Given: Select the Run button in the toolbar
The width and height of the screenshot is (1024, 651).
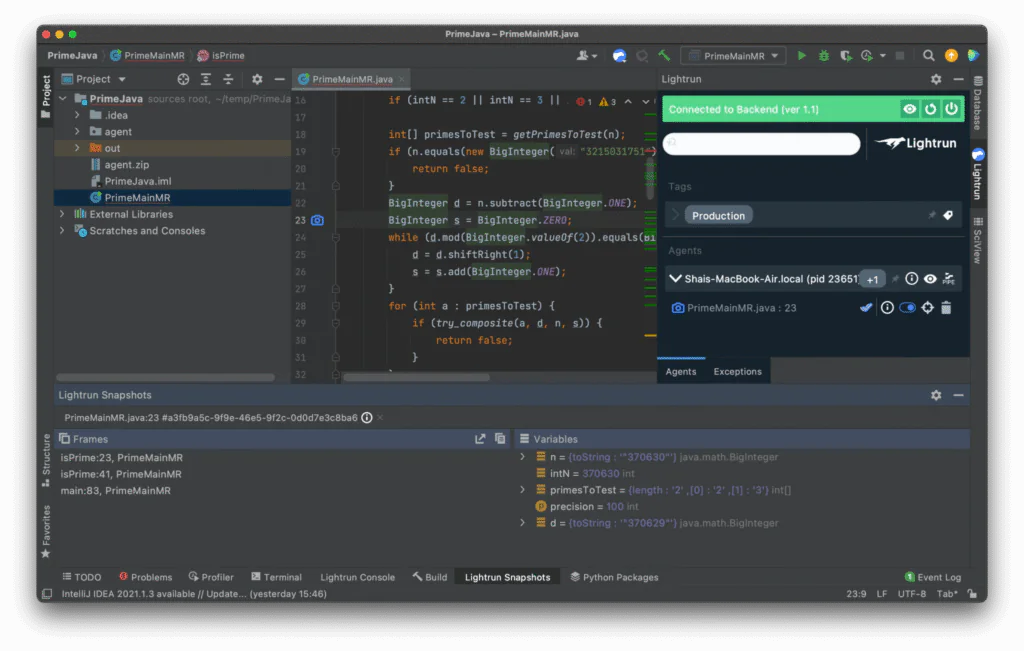Looking at the screenshot, I should [802, 55].
